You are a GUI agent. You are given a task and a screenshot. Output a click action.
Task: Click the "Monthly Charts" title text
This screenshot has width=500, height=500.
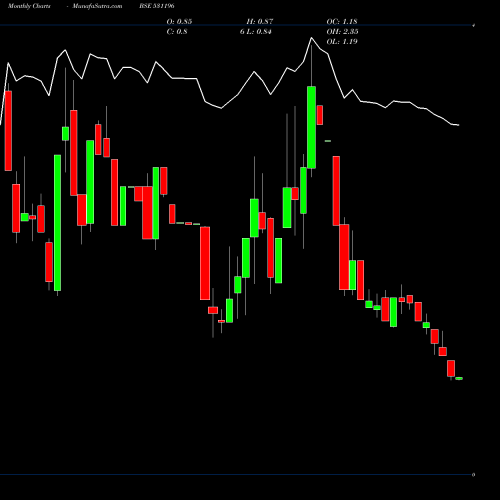(29, 6)
